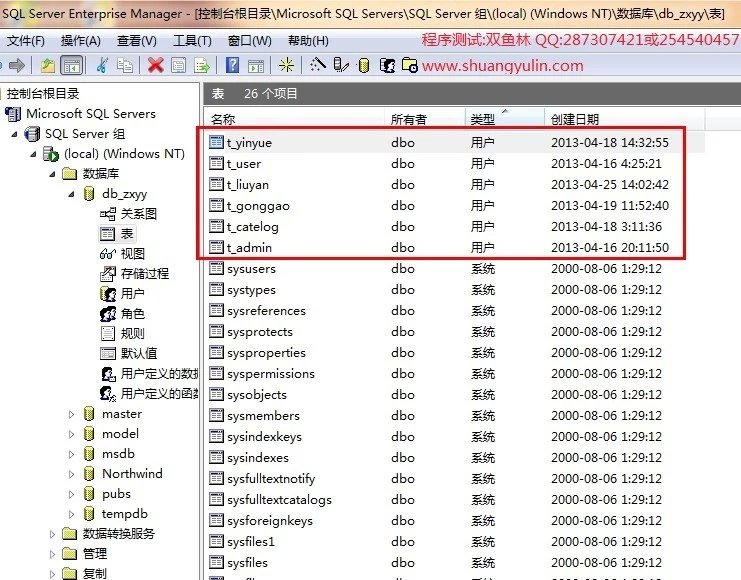Click the sysobjects table icon

coord(216,394)
